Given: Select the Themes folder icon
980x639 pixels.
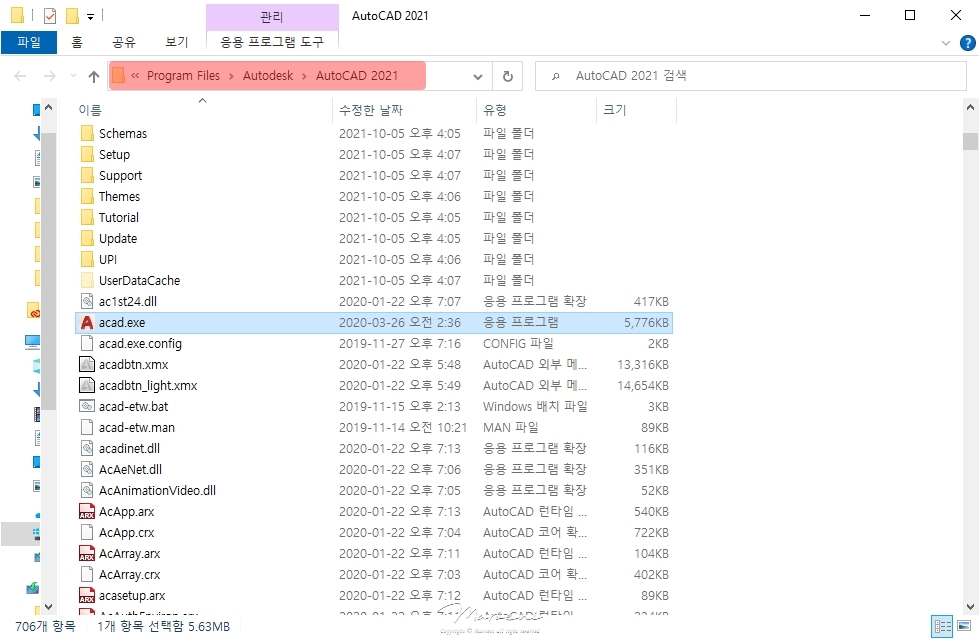Looking at the screenshot, I should tap(88, 196).
